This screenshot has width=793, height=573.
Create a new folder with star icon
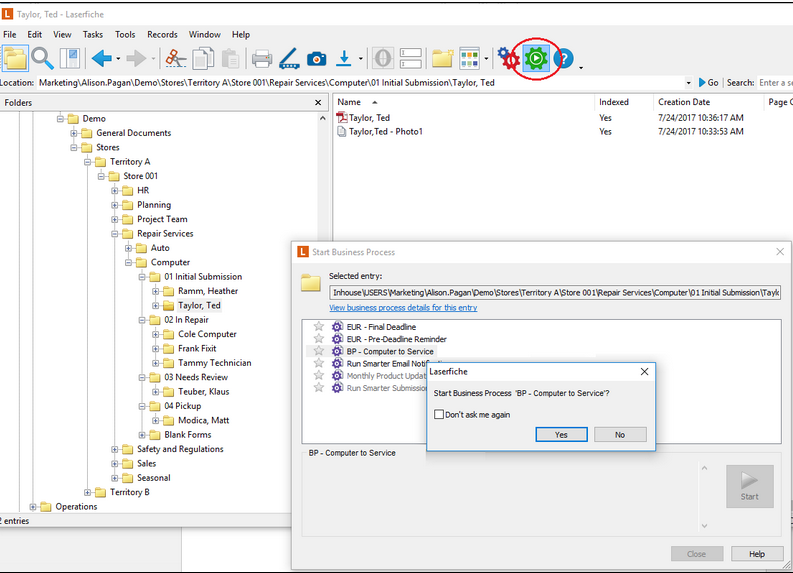point(443,59)
